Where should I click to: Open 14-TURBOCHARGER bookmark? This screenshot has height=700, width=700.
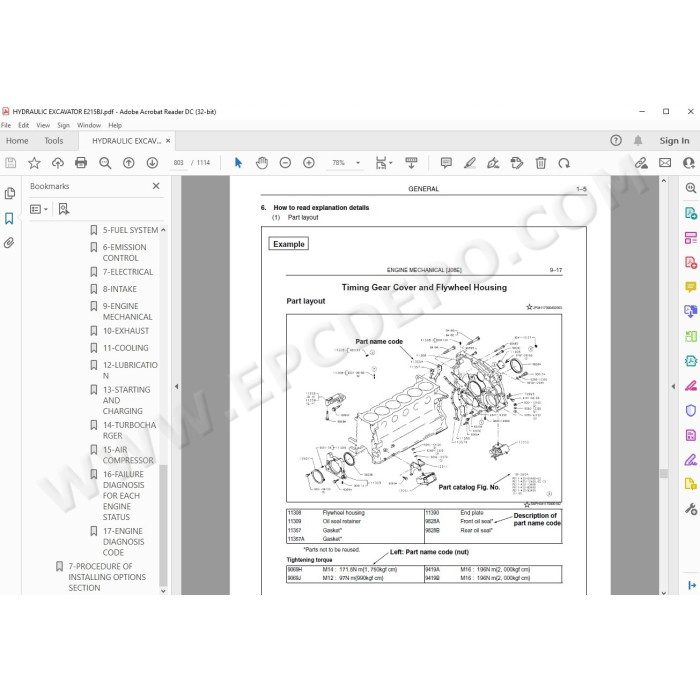tap(129, 430)
